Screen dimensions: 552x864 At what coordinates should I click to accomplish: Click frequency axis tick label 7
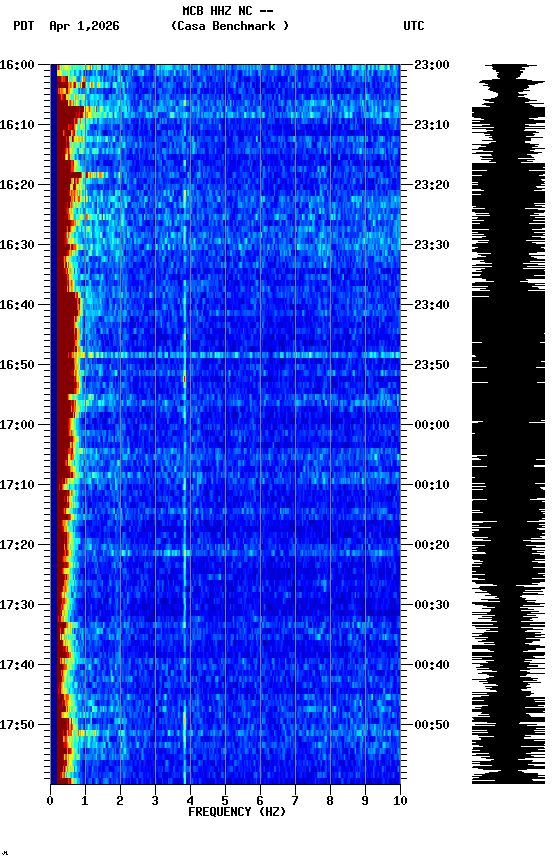pyautogui.click(x=295, y=801)
